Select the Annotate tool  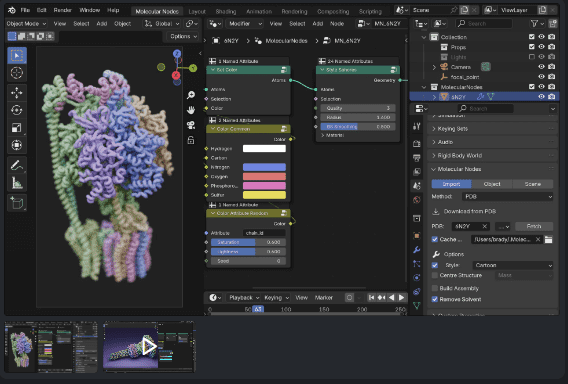[17, 166]
